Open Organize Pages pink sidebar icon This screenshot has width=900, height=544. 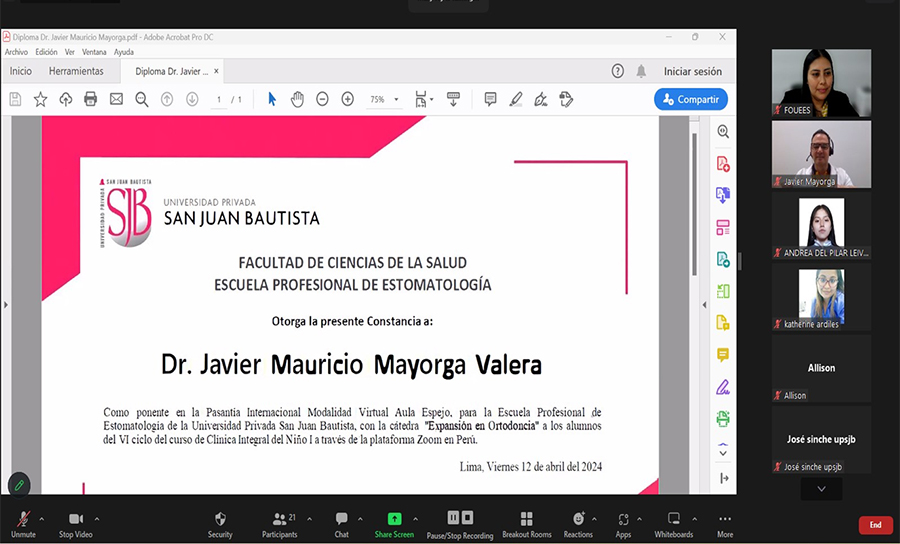pyautogui.click(x=723, y=227)
